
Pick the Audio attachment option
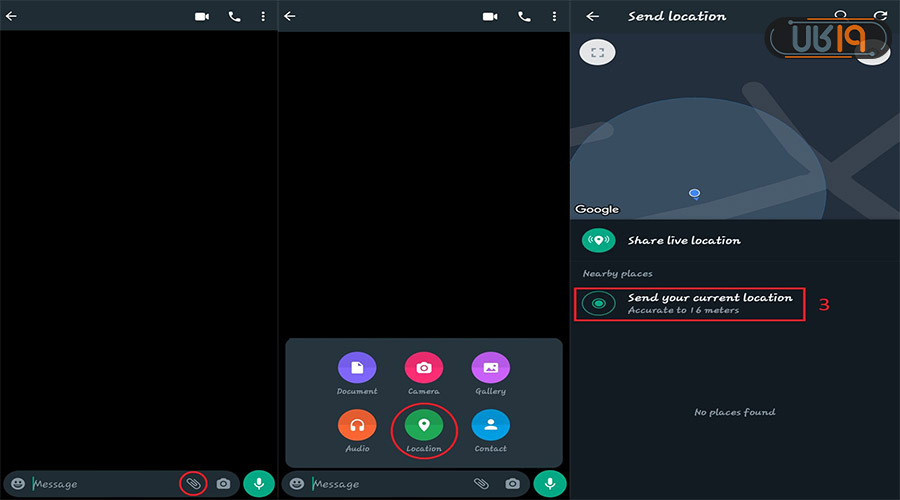(357, 425)
